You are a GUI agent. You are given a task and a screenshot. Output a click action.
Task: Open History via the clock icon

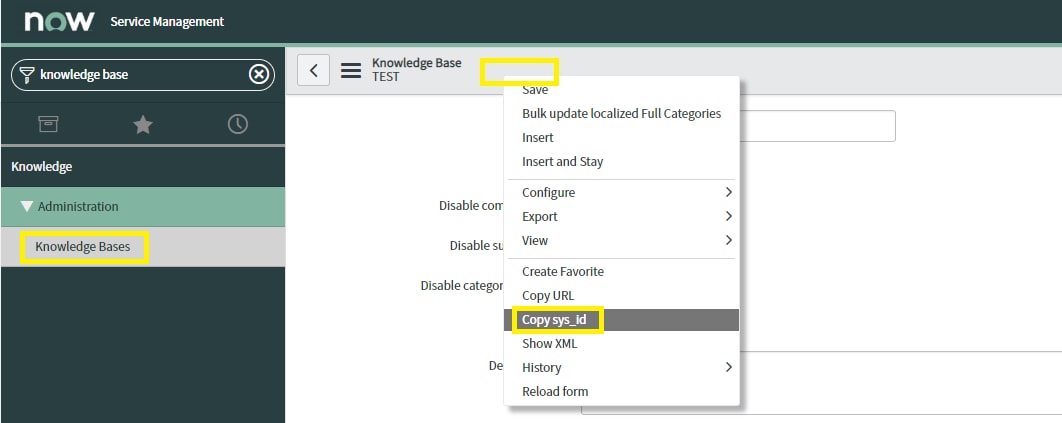pos(237,124)
